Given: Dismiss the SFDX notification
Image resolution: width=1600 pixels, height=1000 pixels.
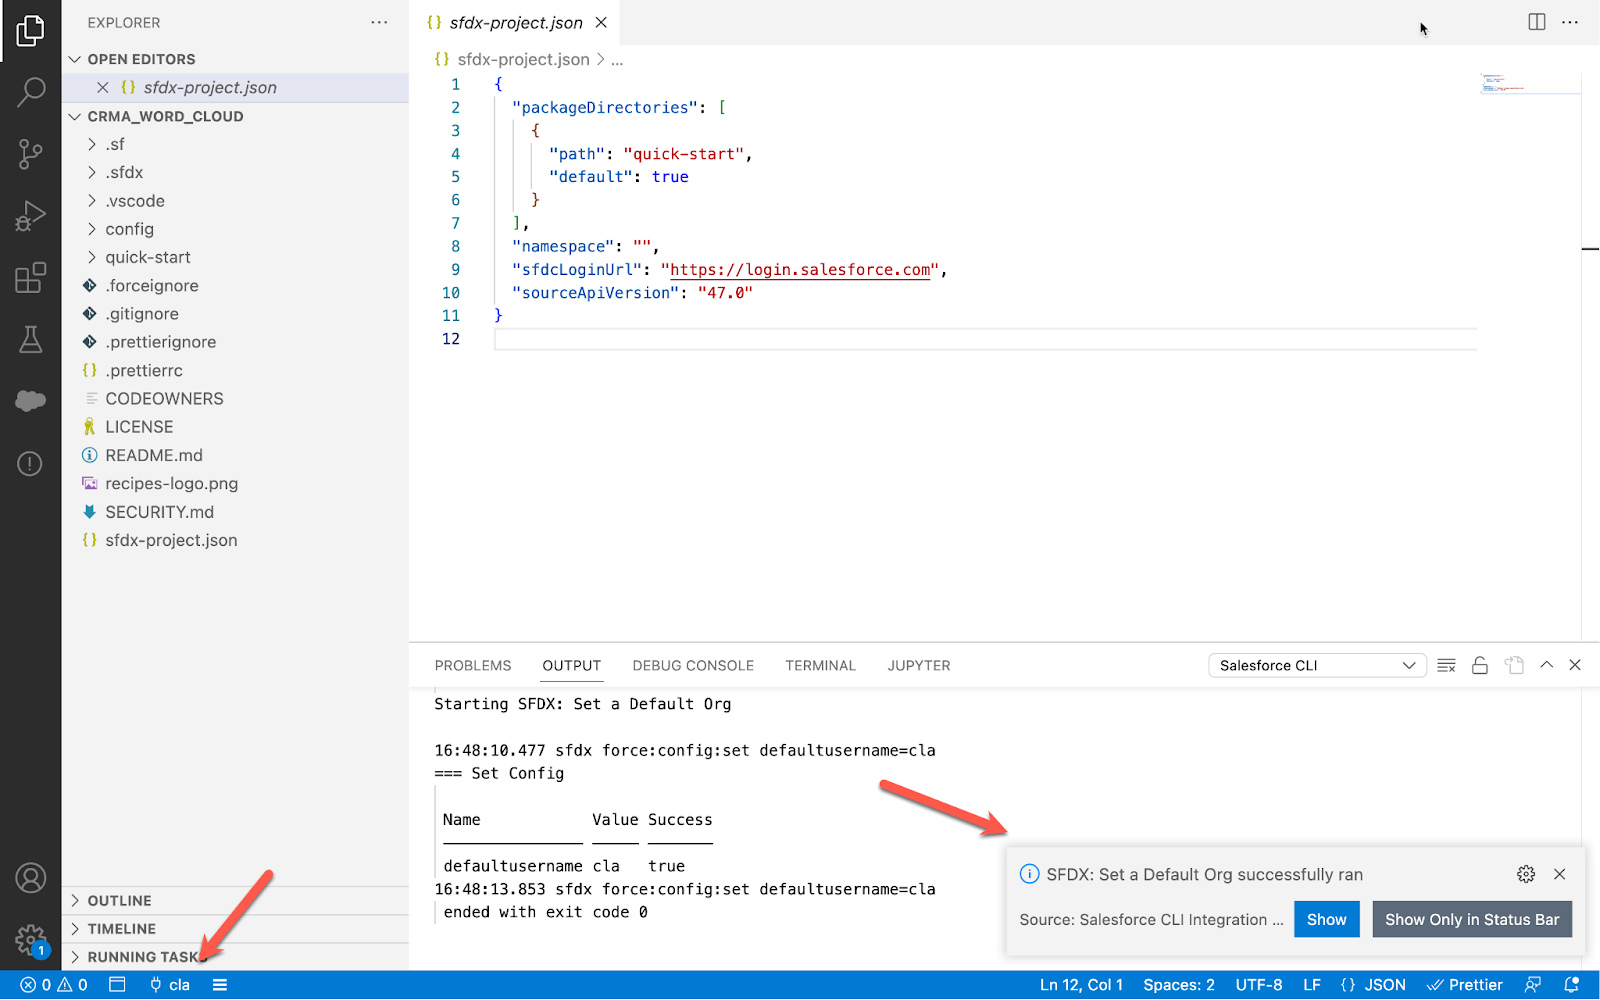Looking at the screenshot, I should [1559, 874].
